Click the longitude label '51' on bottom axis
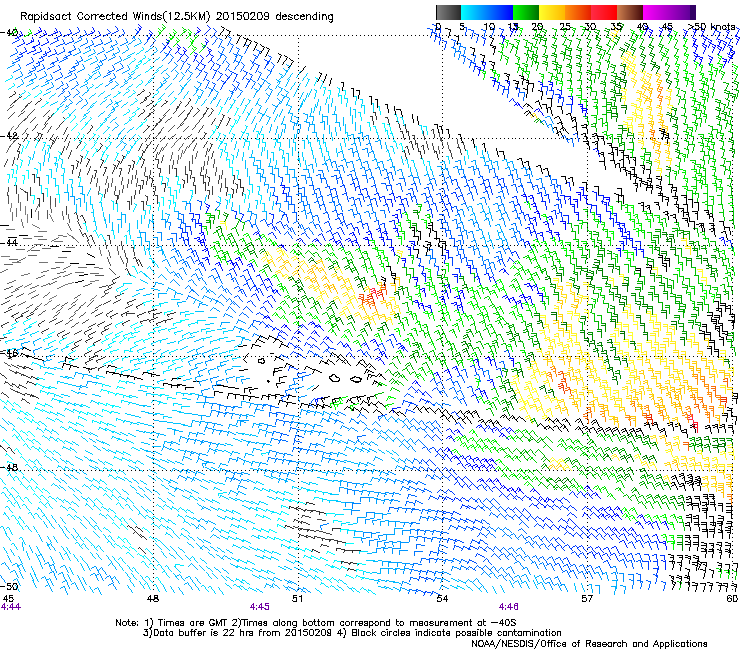 point(297,599)
